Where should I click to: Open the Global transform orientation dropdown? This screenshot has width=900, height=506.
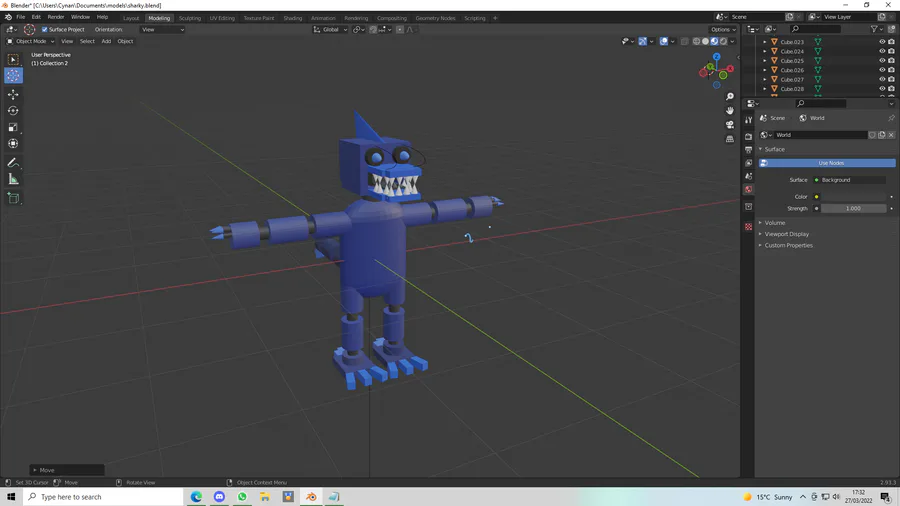tap(330, 29)
